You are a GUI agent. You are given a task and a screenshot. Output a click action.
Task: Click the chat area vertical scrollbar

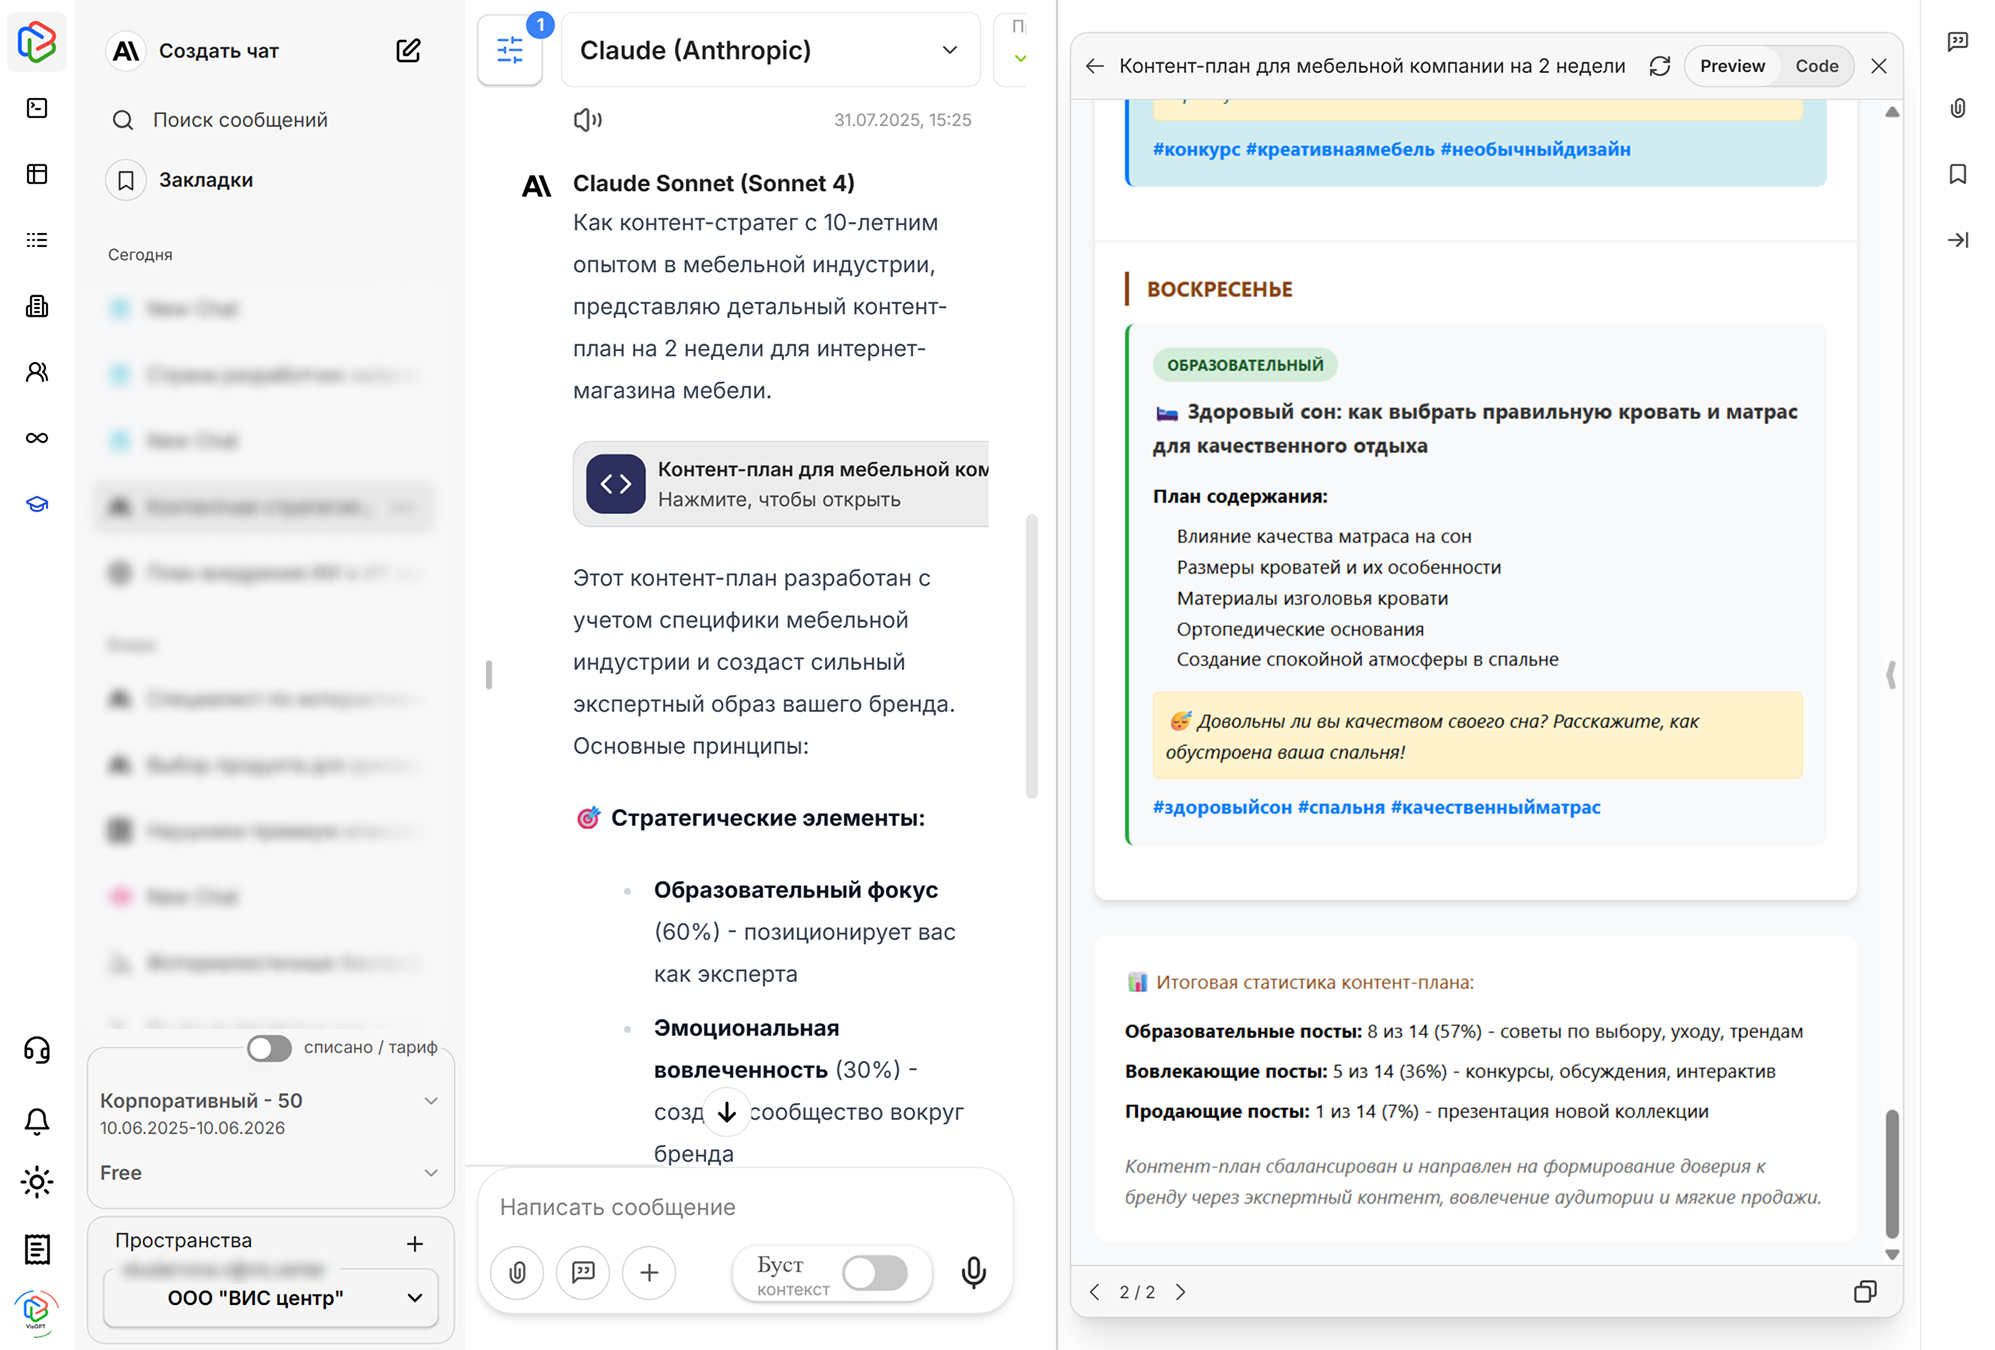pyautogui.click(x=1031, y=656)
